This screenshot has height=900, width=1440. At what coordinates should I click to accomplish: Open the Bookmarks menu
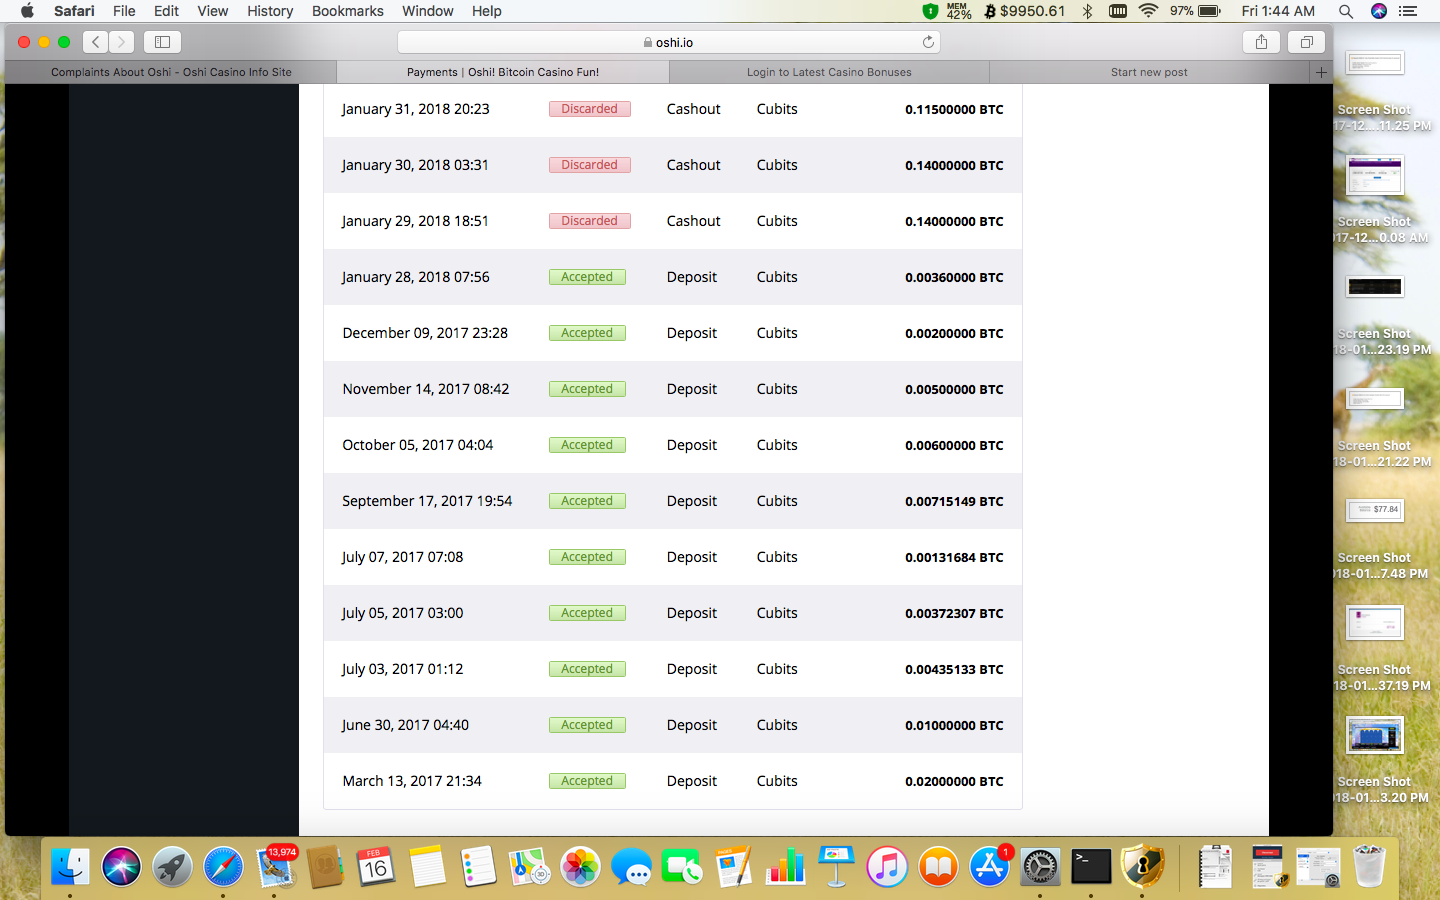point(347,11)
